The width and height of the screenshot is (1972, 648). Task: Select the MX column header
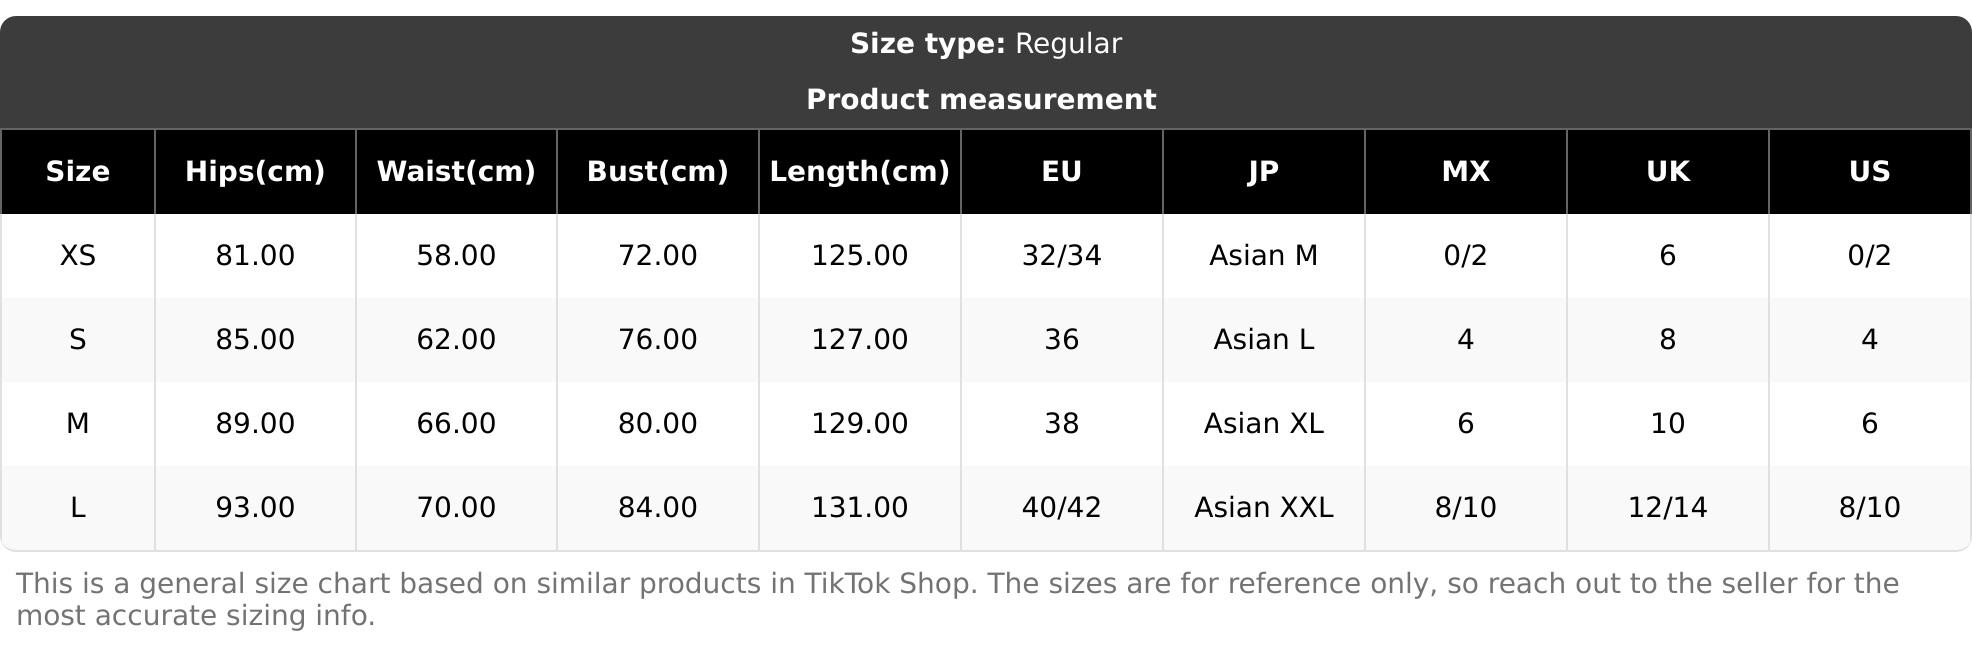click(1465, 172)
